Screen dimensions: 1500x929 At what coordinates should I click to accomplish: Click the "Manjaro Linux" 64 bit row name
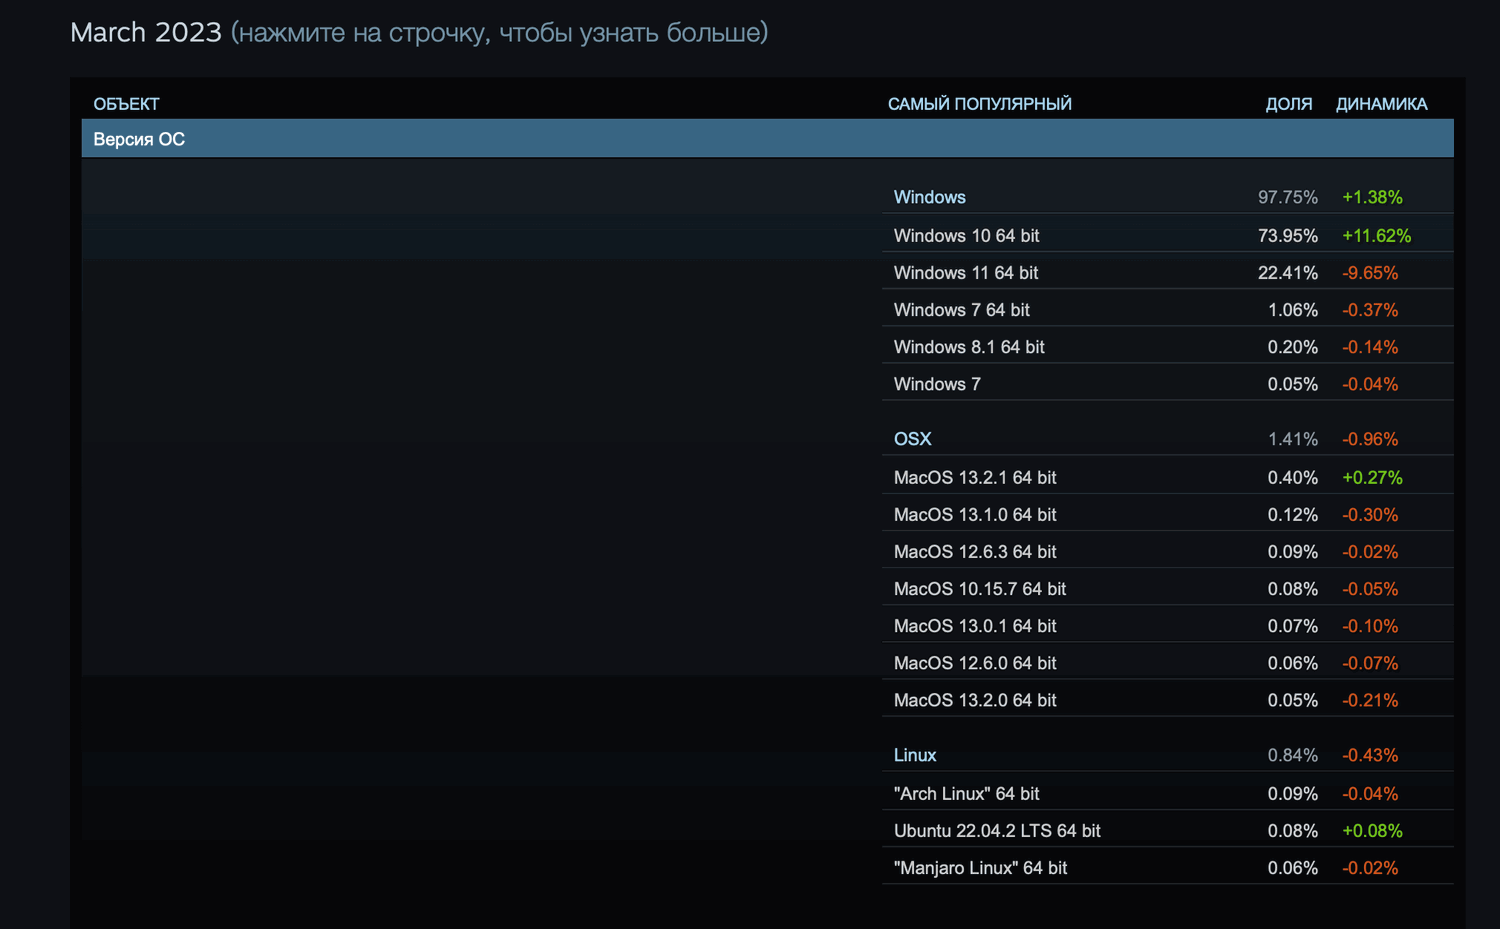coord(981,868)
